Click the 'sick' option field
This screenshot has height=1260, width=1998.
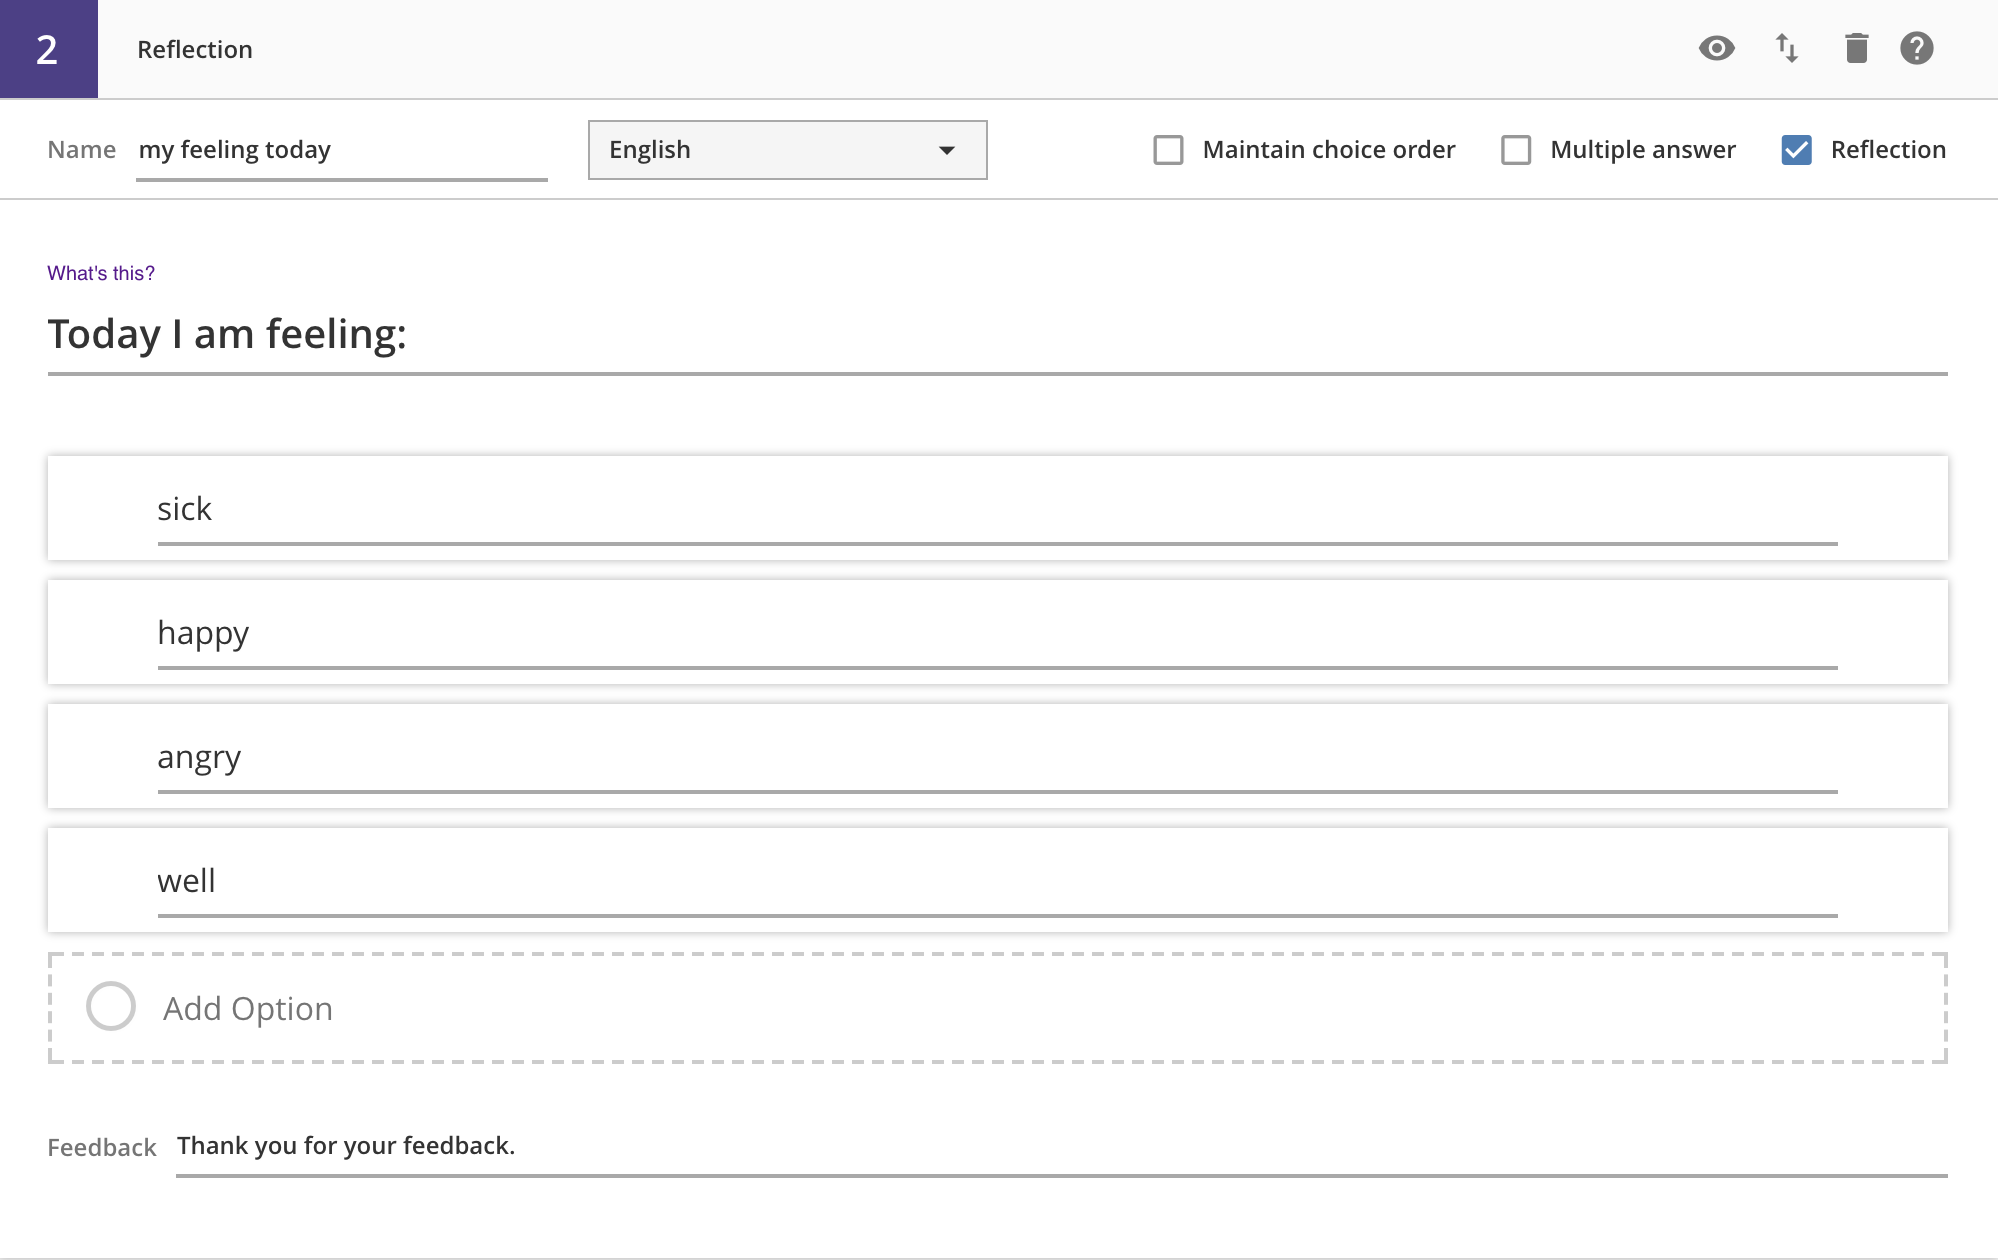996,510
